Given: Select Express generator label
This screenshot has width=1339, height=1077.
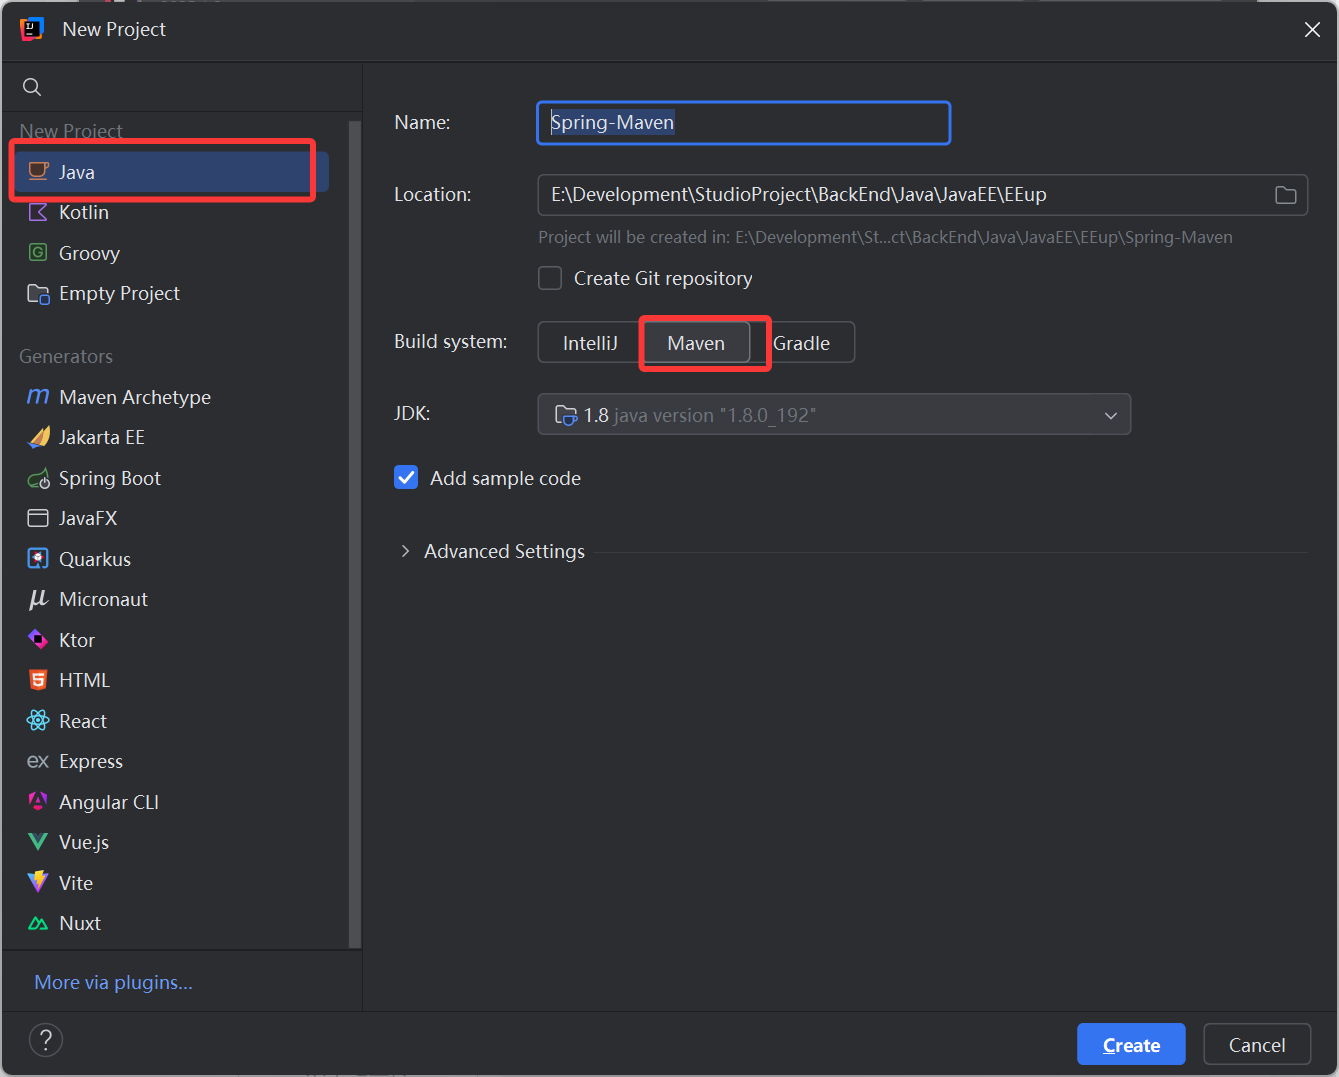Looking at the screenshot, I should click(91, 761).
